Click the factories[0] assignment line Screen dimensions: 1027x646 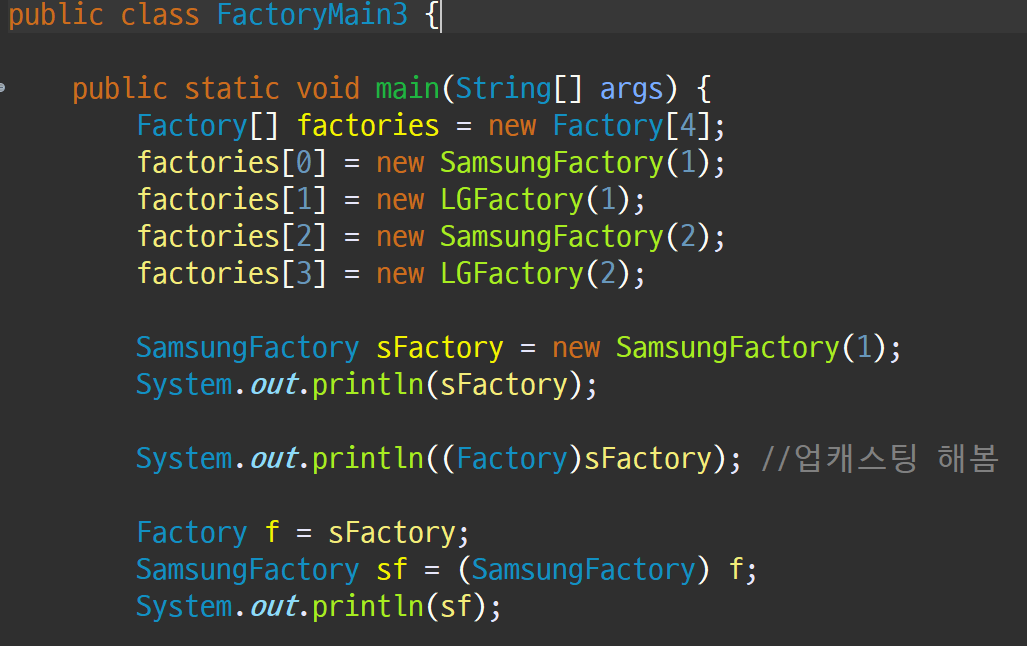pyautogui.click(x=431, y=162)
